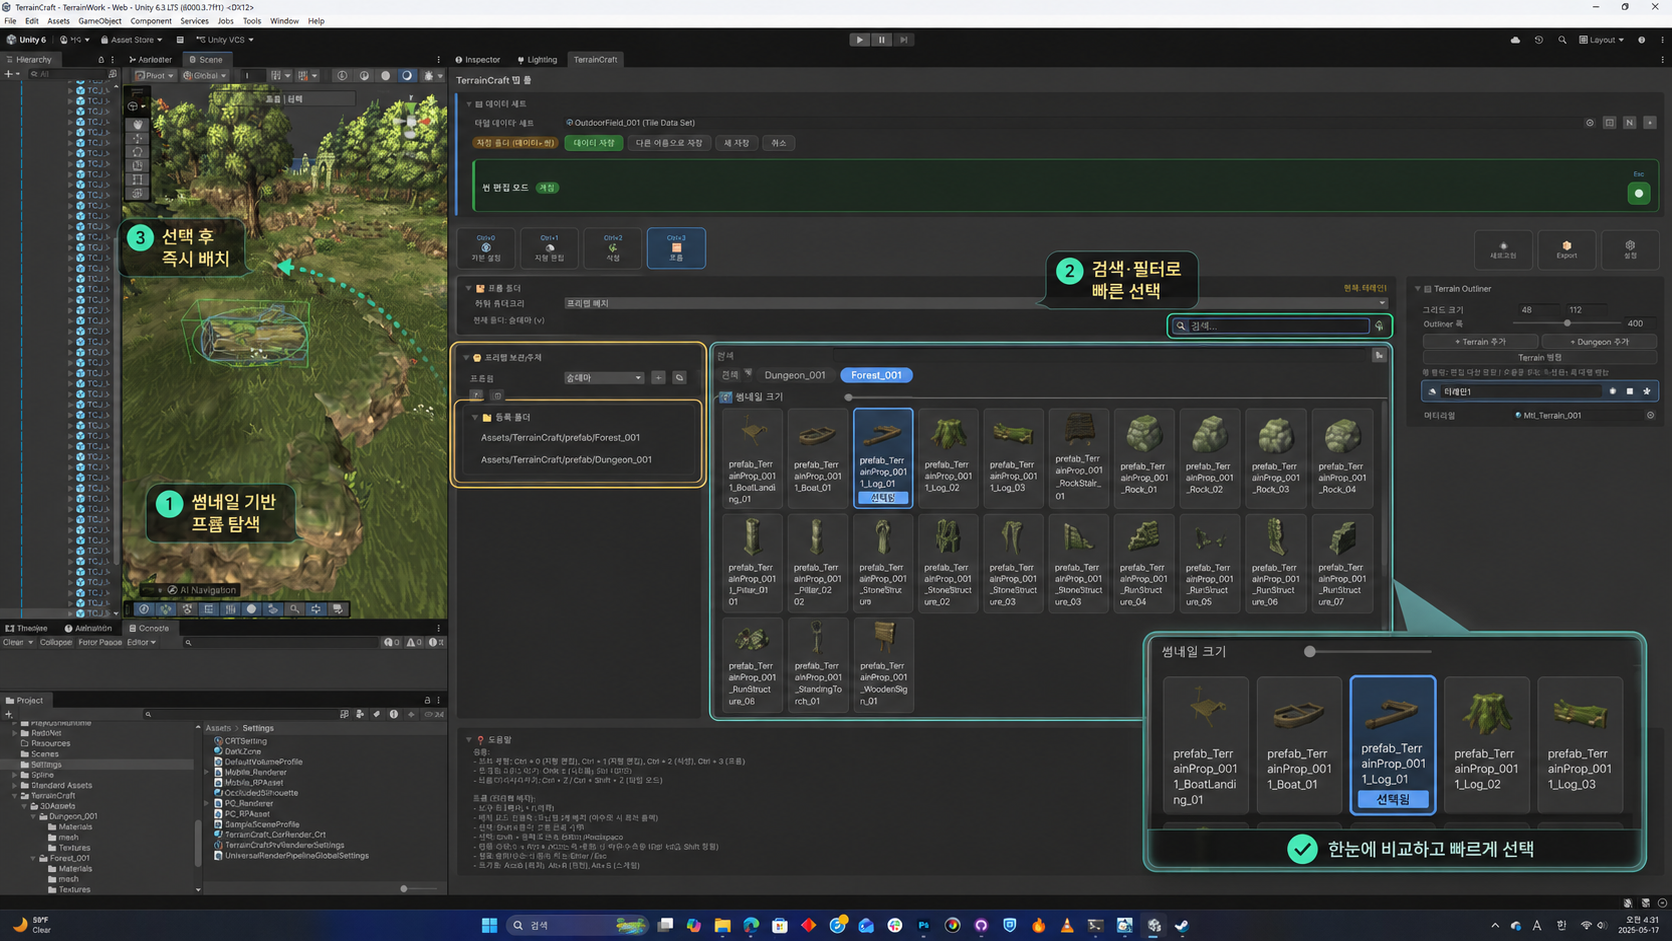Click the Unity global search magnifier
1672x941 pixels.
point(1562,40)
